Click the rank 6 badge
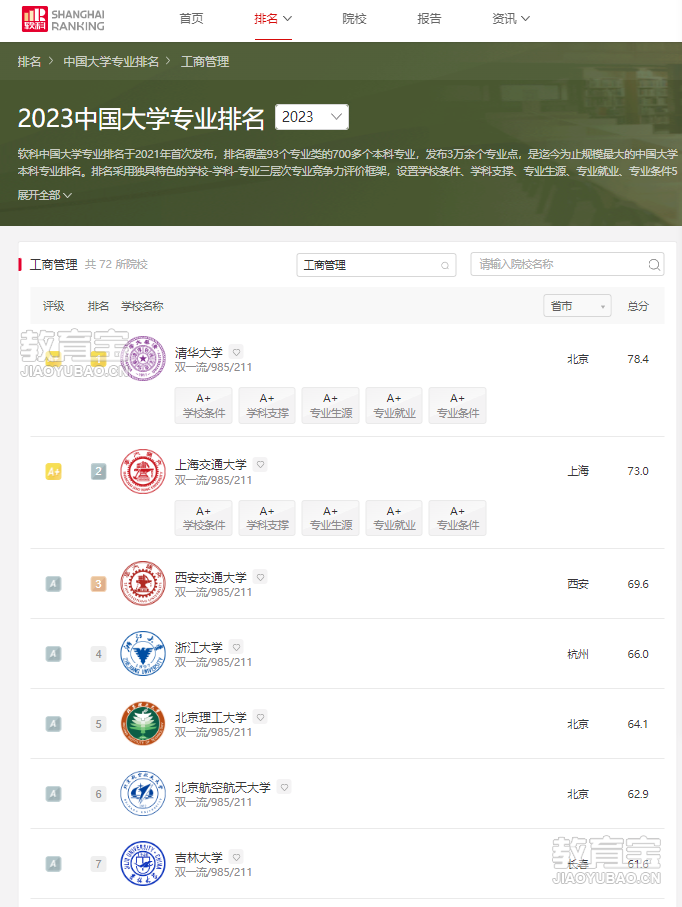682x907 pixels. tap(98, 794)
